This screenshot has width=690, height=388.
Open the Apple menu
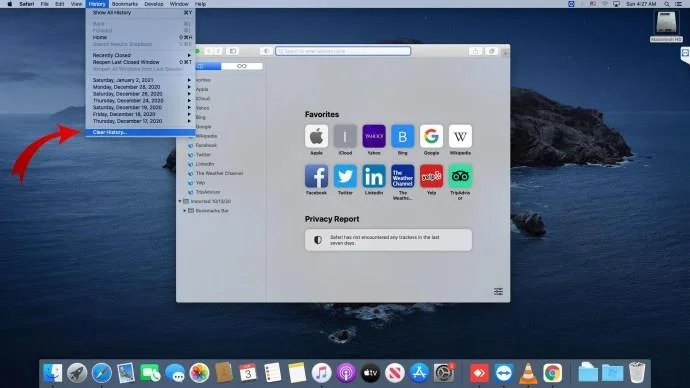coord(10,4)
